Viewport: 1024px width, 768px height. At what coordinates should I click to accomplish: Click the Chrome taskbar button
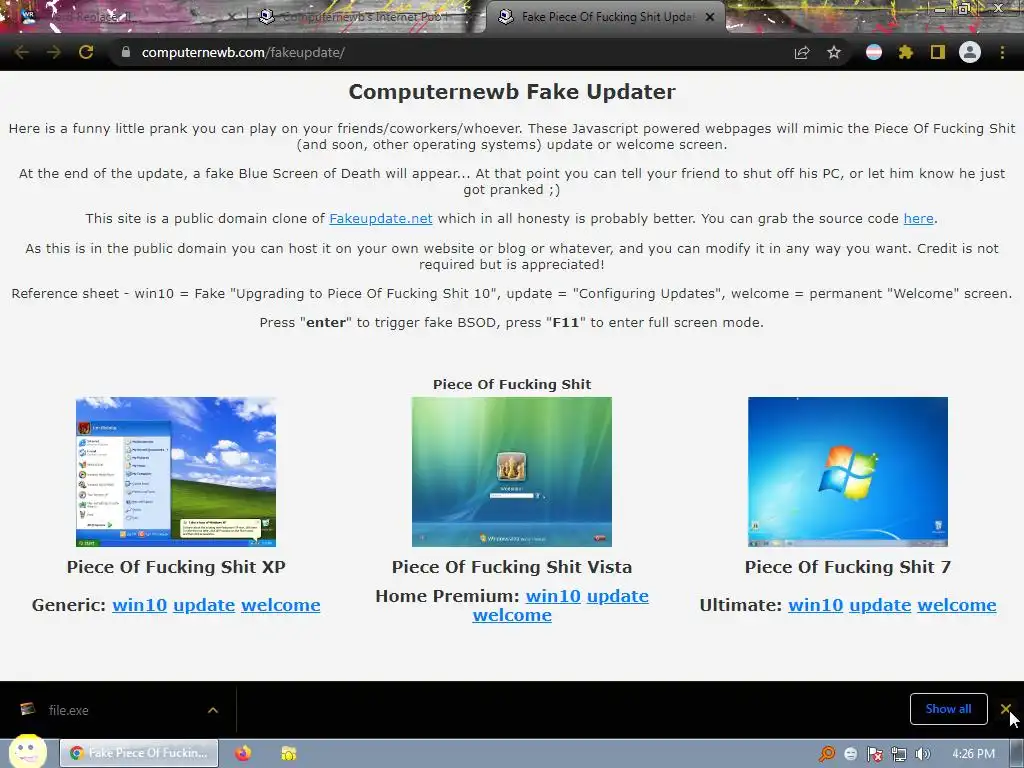139,753
